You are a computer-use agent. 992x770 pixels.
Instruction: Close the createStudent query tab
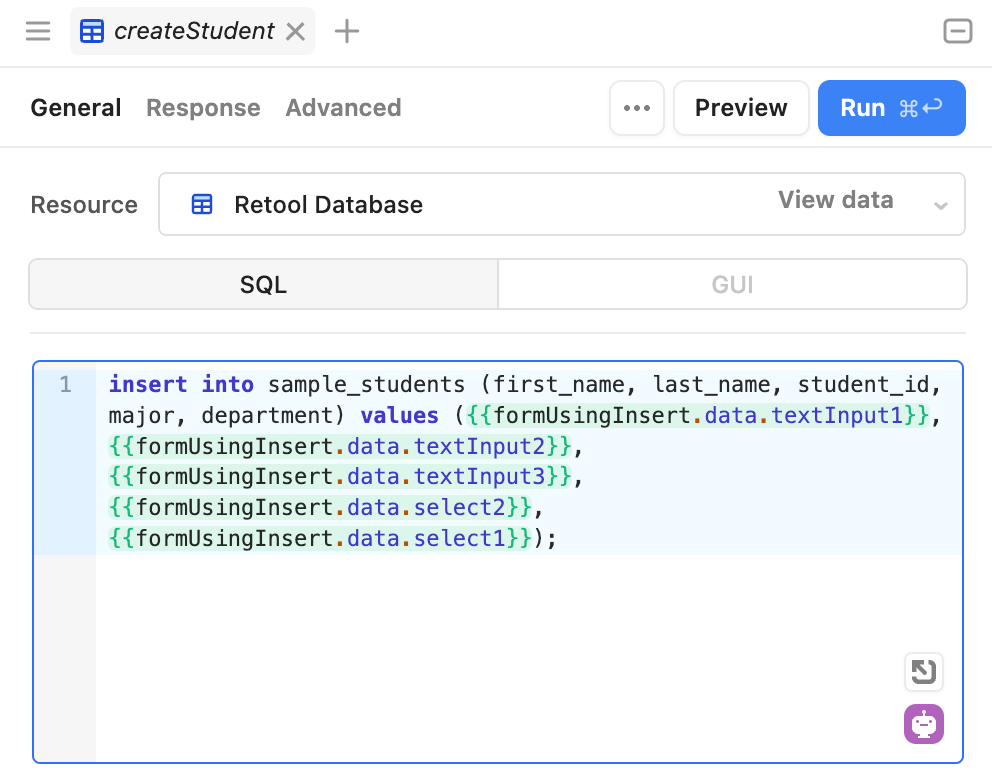coord(295,31)
